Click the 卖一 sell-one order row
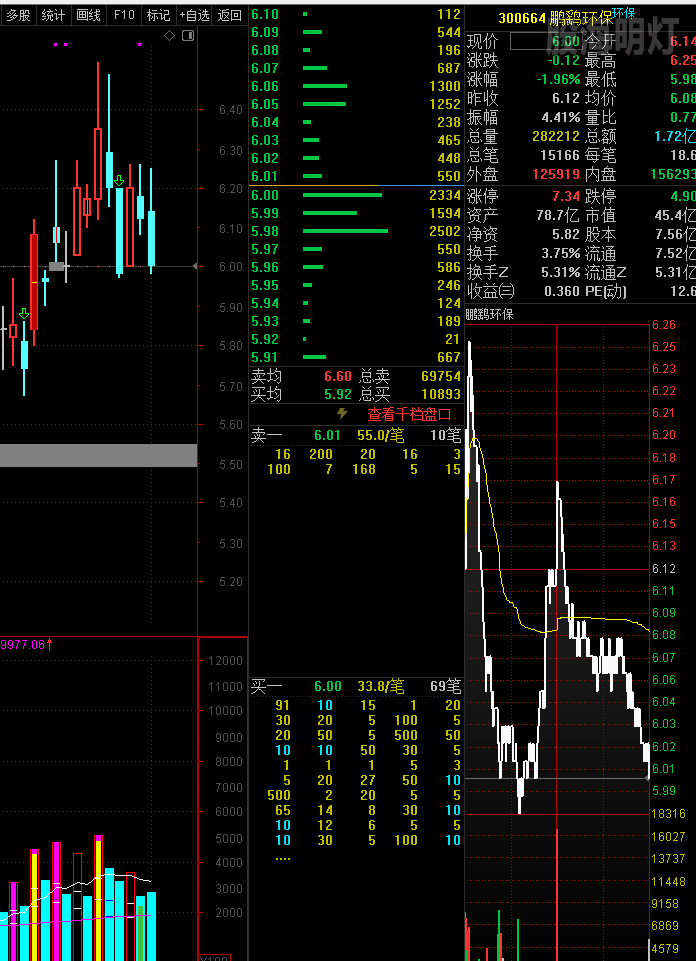 355,435
